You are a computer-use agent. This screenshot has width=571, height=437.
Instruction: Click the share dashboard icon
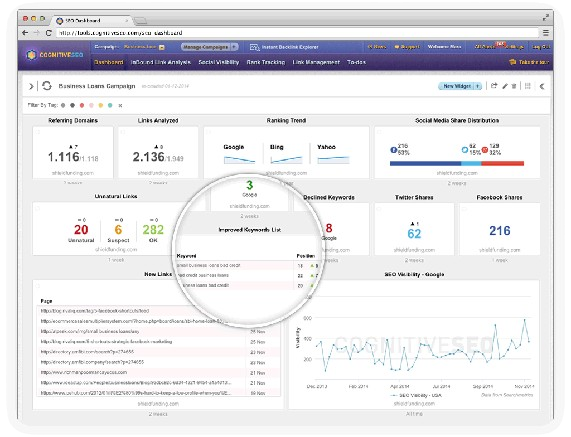tap(494, 86)
